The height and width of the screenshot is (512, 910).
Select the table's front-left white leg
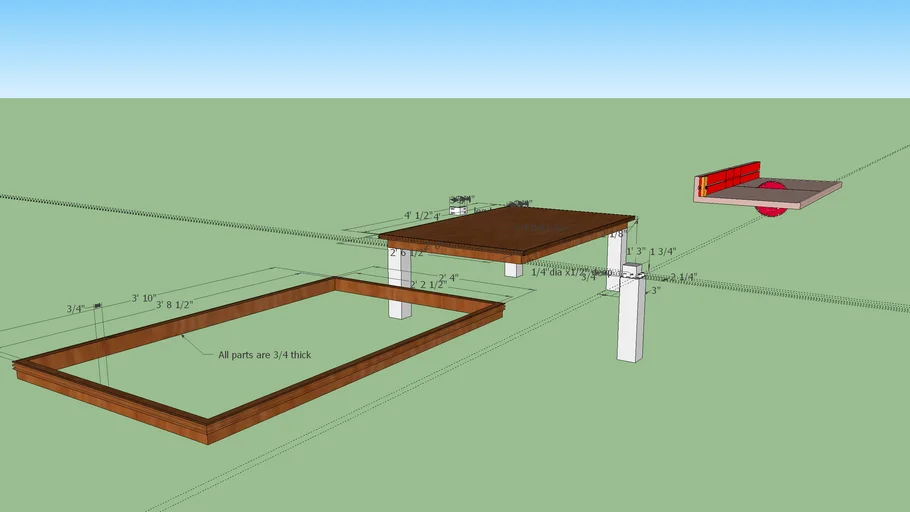399,290
